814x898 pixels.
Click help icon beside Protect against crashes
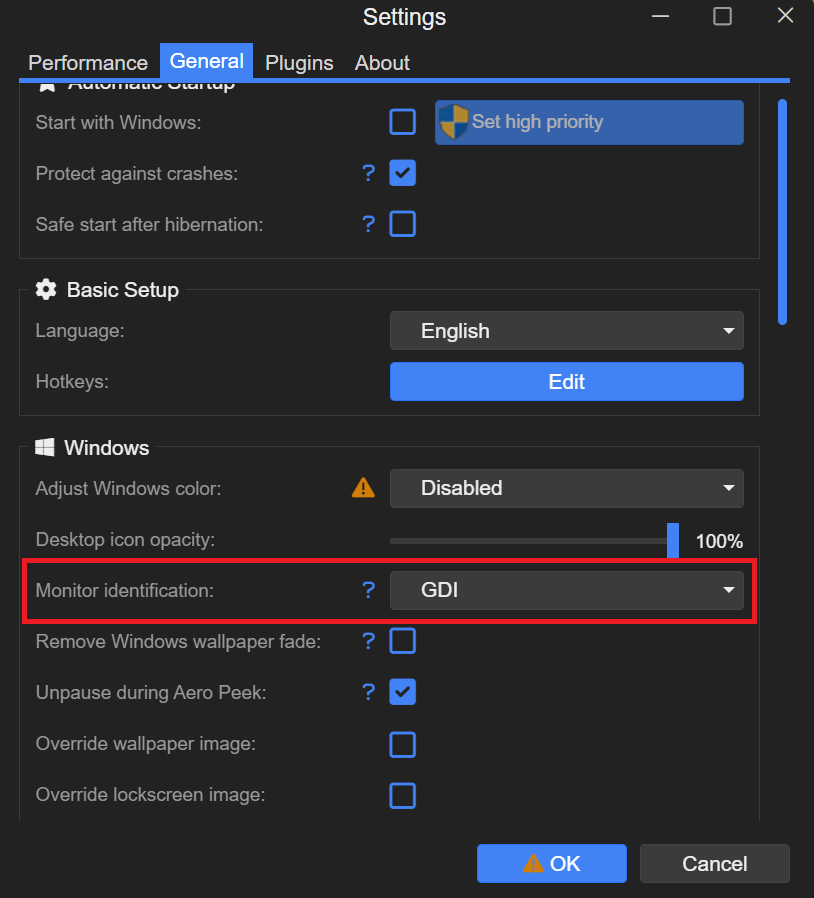368,173
